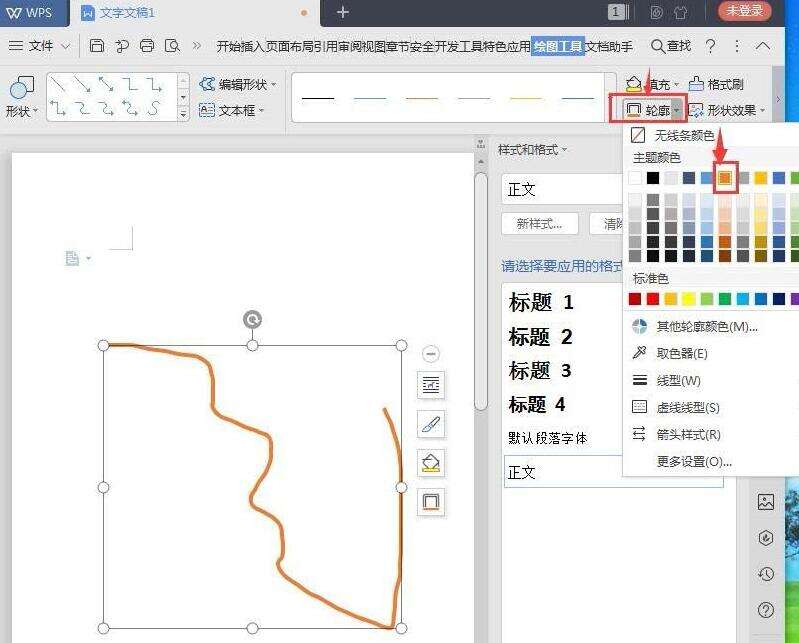Click current style field showing 正文 at top
Viewport: 799px width, 643px height.
(x=563, y=190)
